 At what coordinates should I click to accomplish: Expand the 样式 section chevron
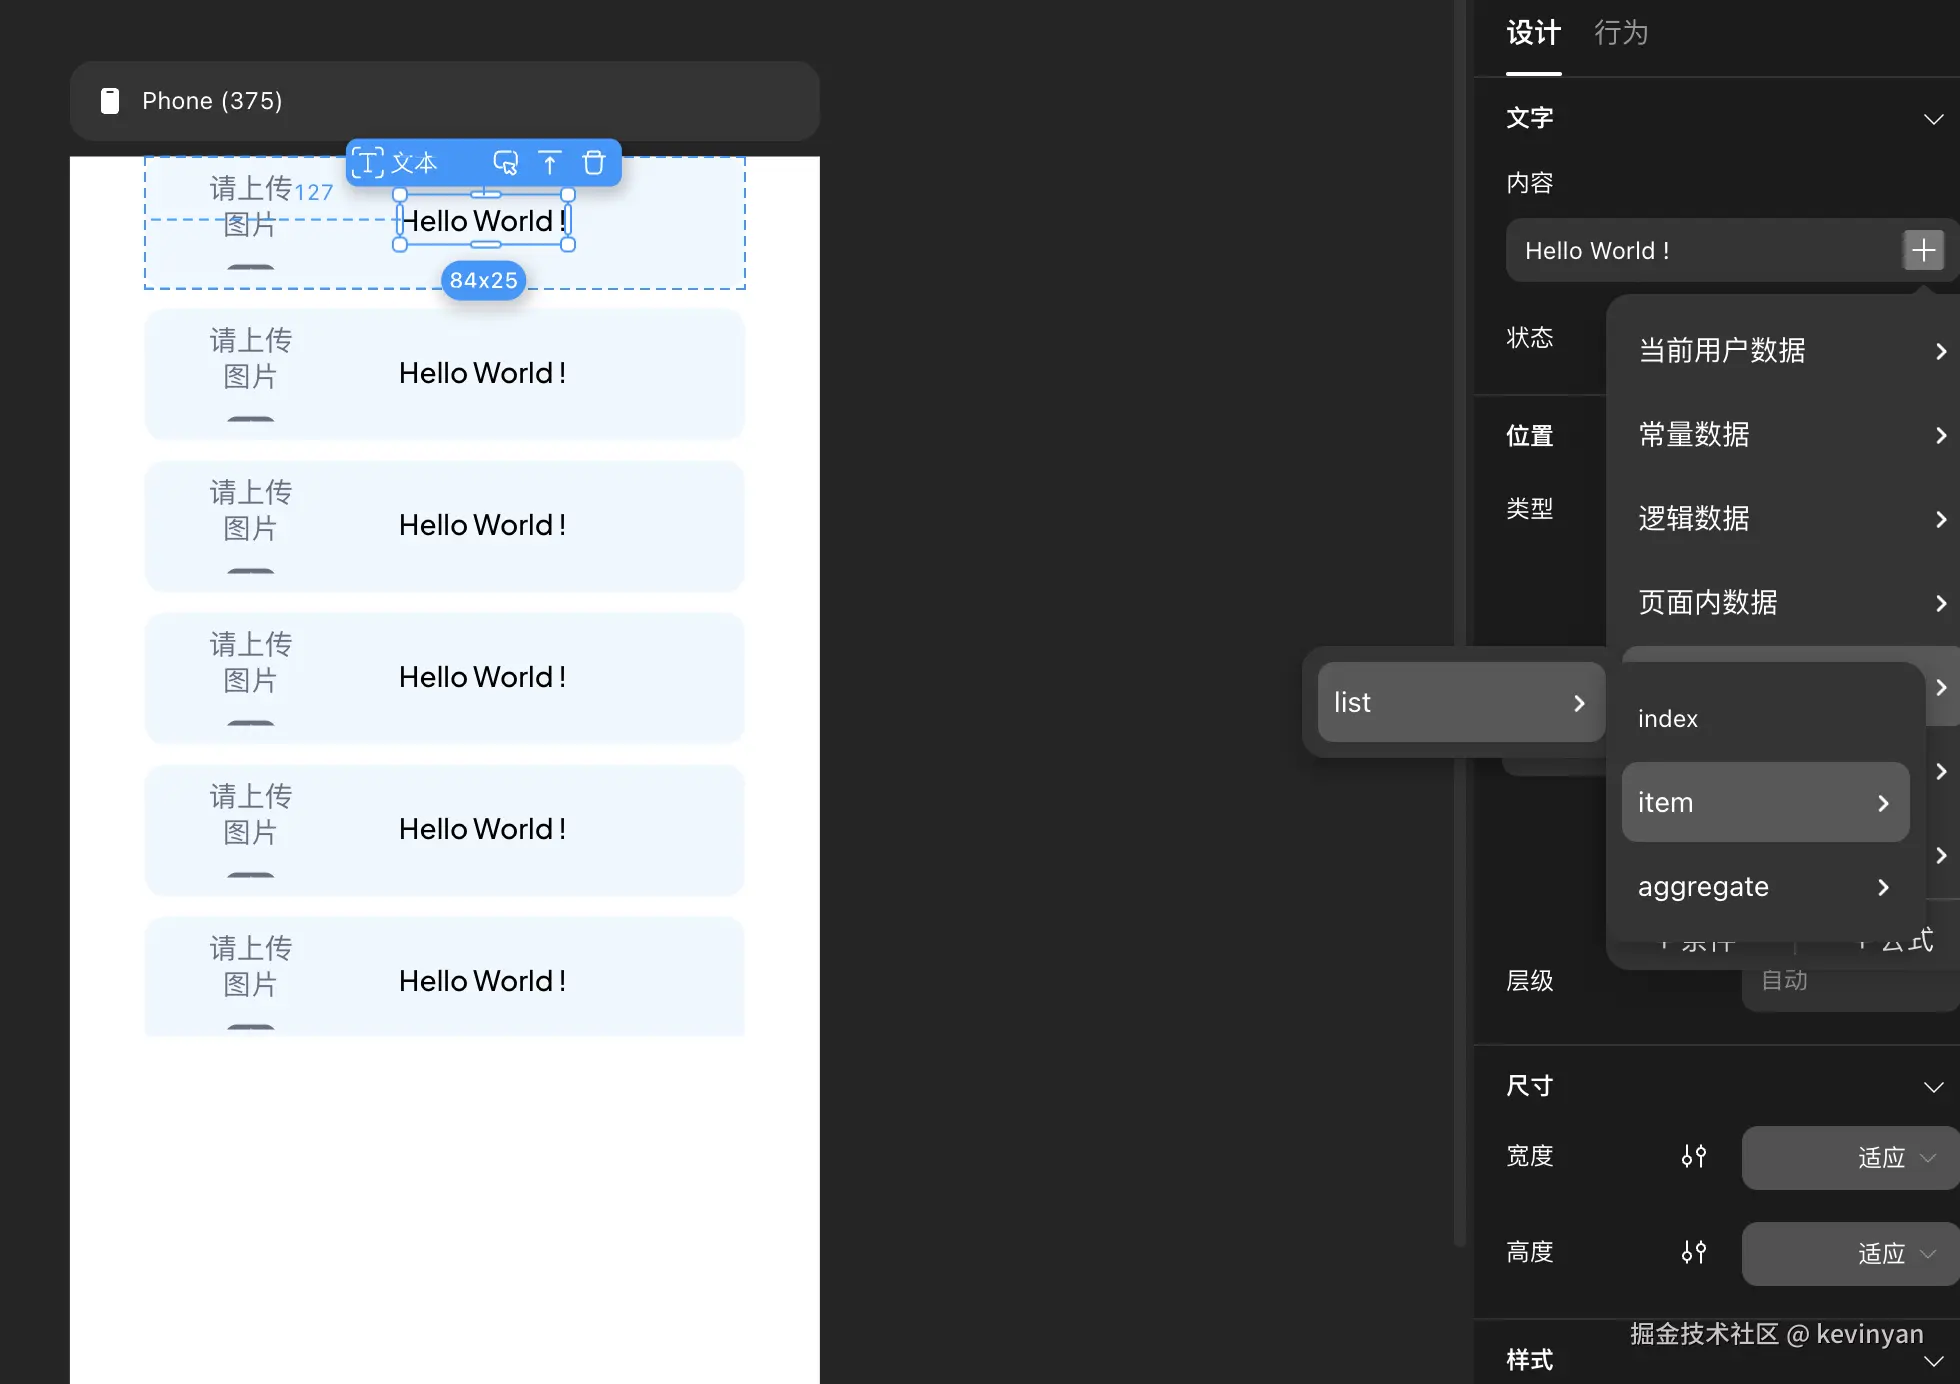(x=1933, y=1361)
